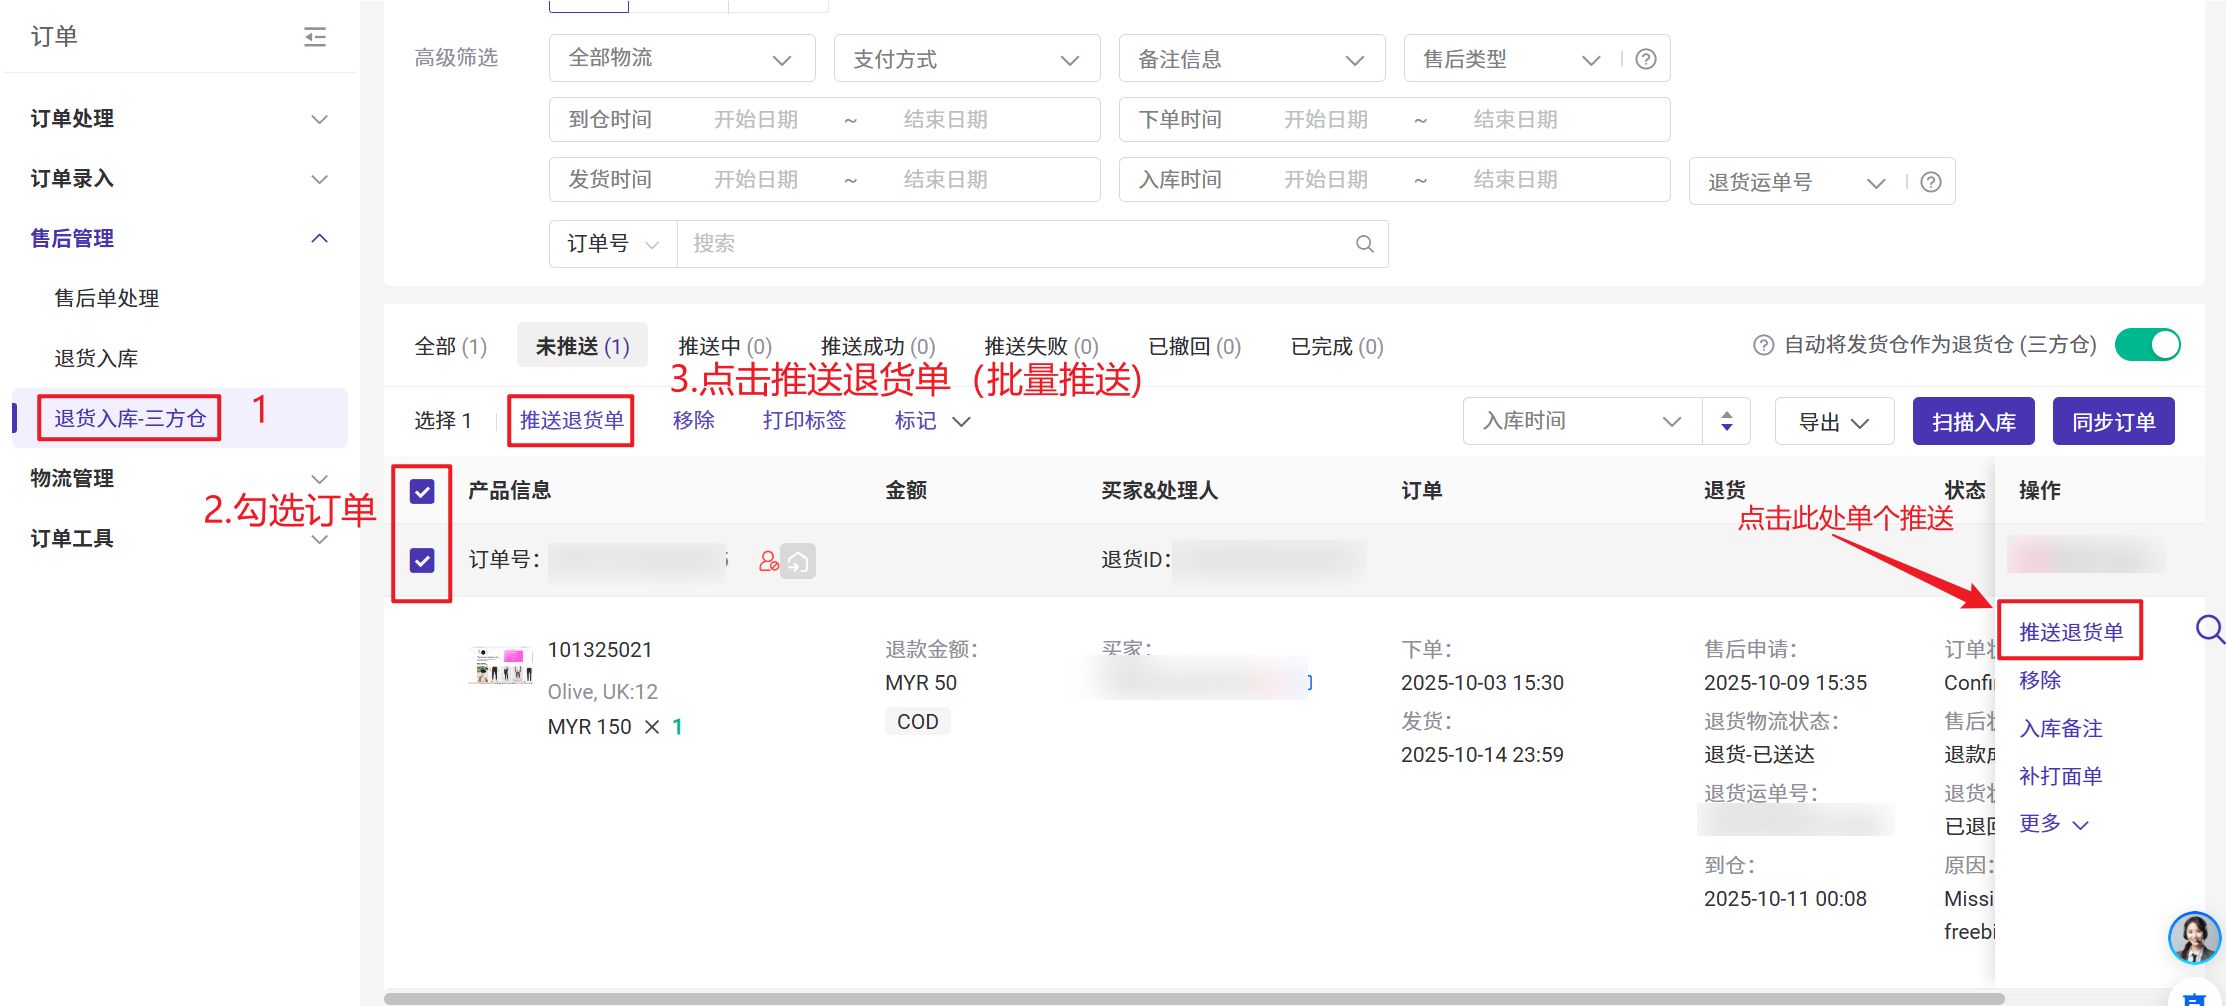Select 退货入库 in the sidebar
This screenshot has width=2226, height=1006.
tap(96, 358)
